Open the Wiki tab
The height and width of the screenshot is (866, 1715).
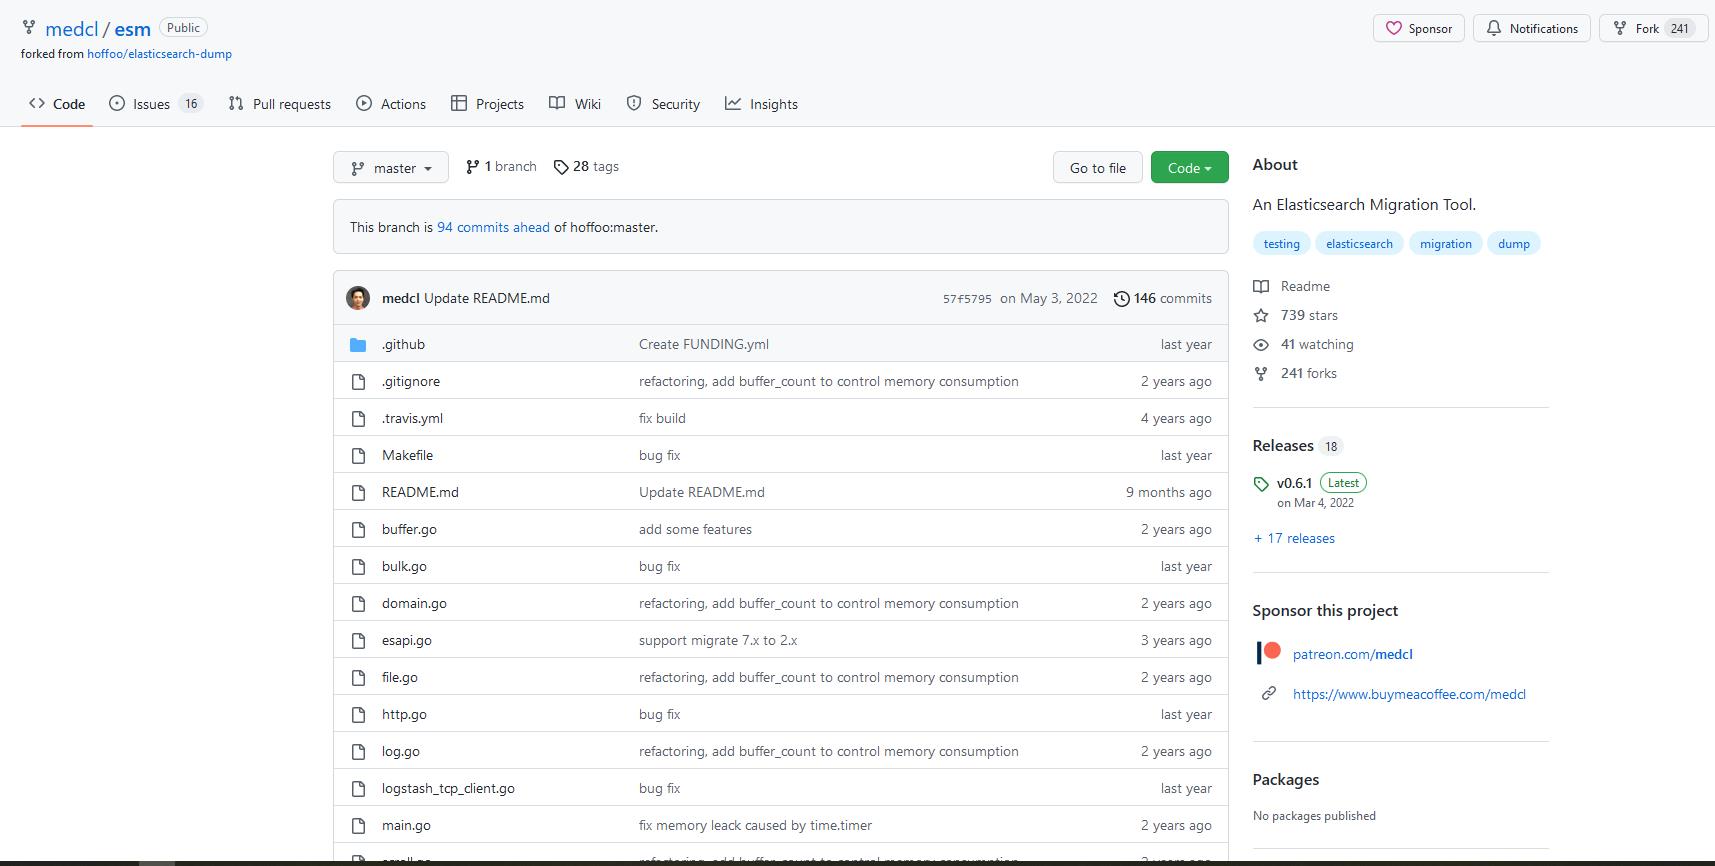575,104
